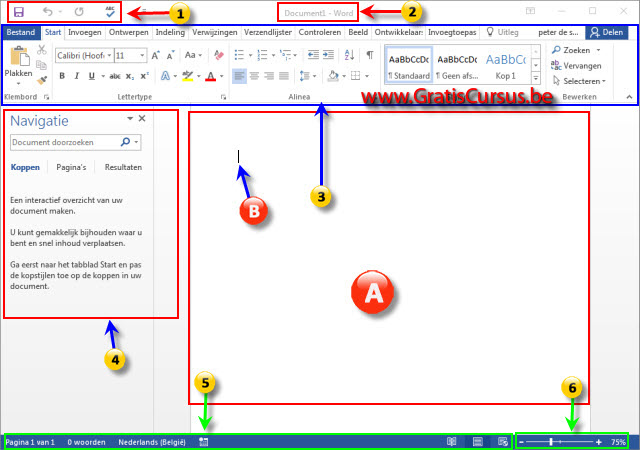Show the Pagina's tab in Navigatie

(x=71, y=167)
